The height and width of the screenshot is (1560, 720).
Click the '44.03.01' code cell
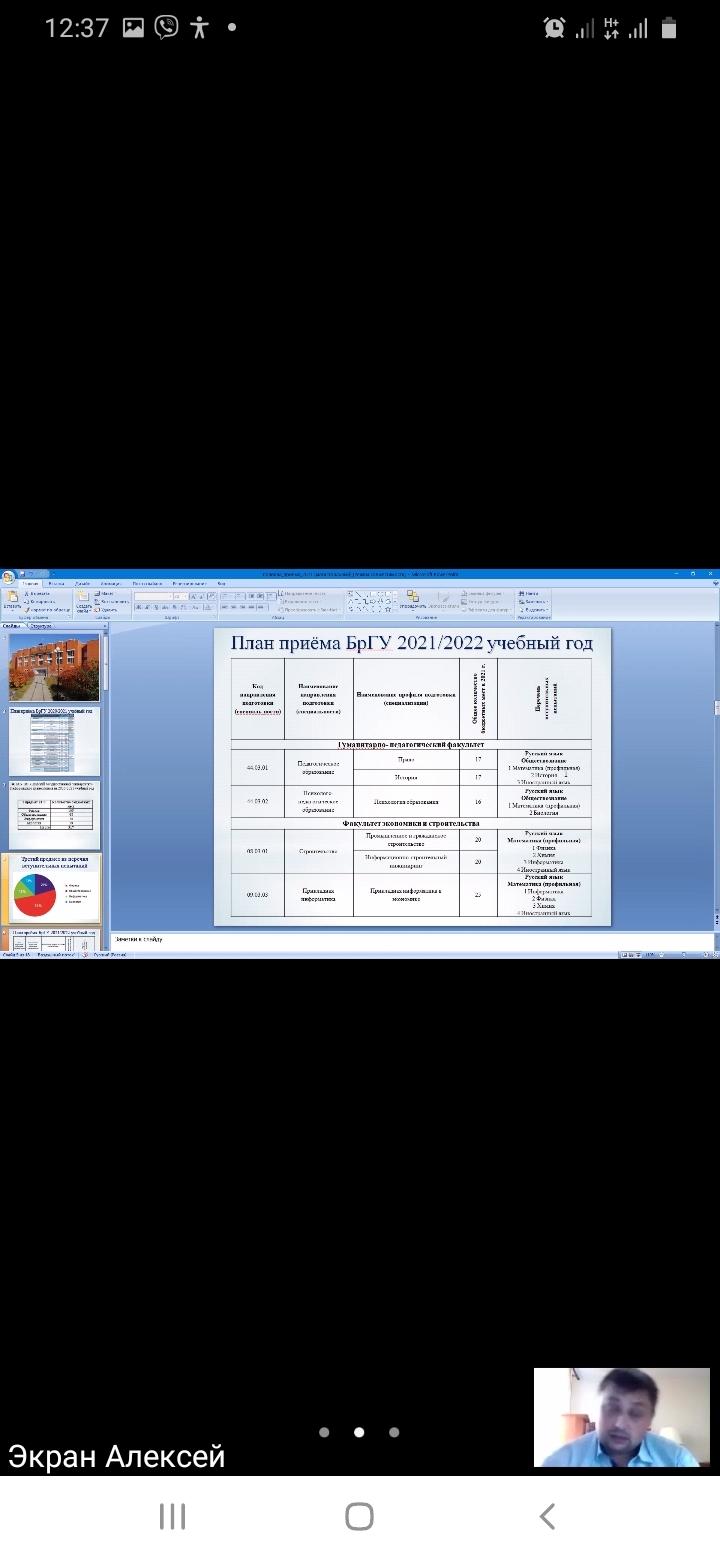point(257,767)
